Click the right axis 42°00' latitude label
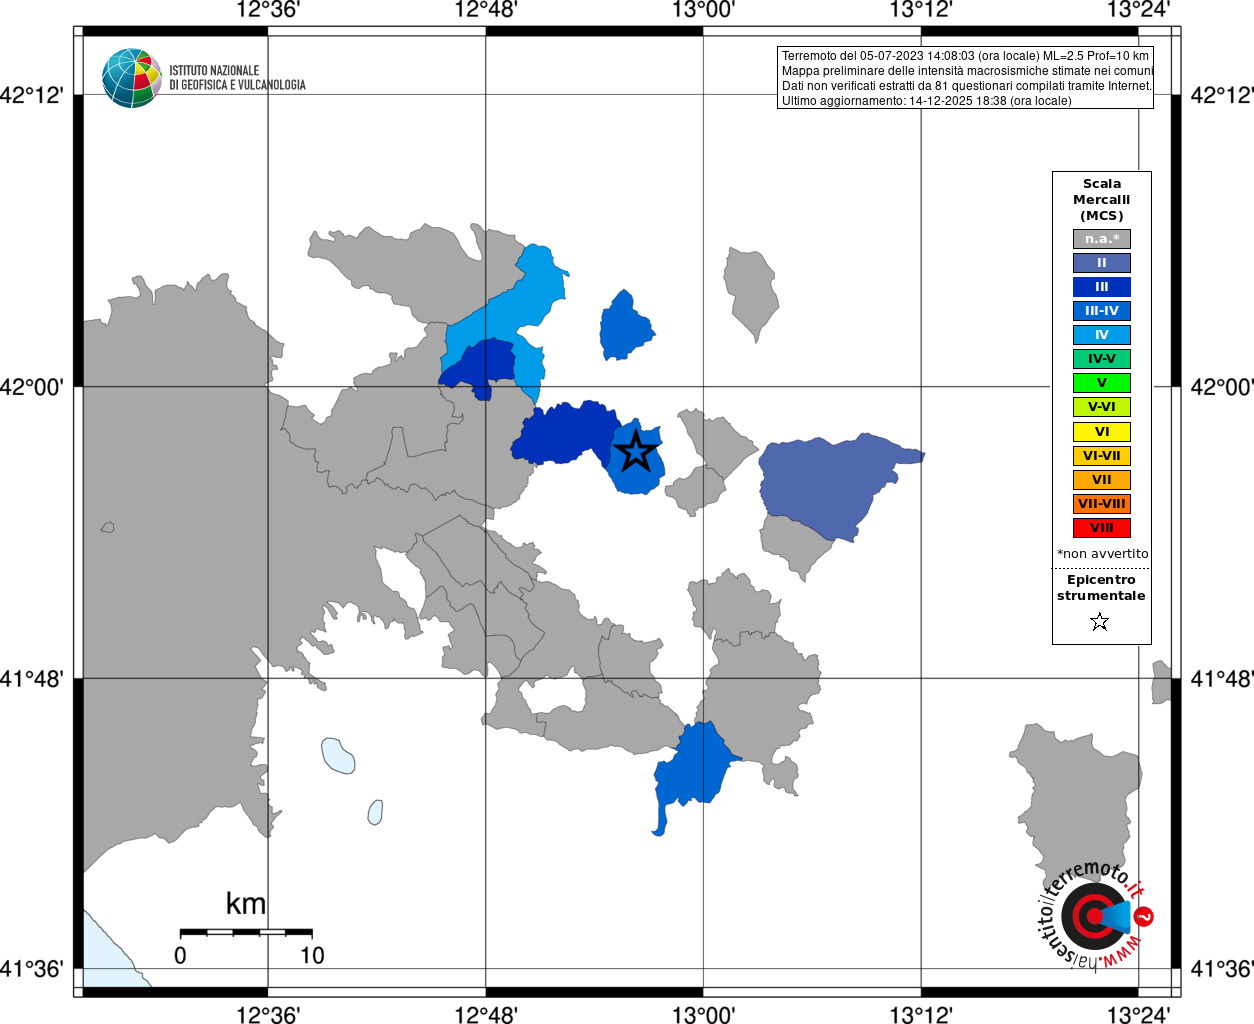1254x1024 pixels. pyautogui.click(x=1222, y=386)
